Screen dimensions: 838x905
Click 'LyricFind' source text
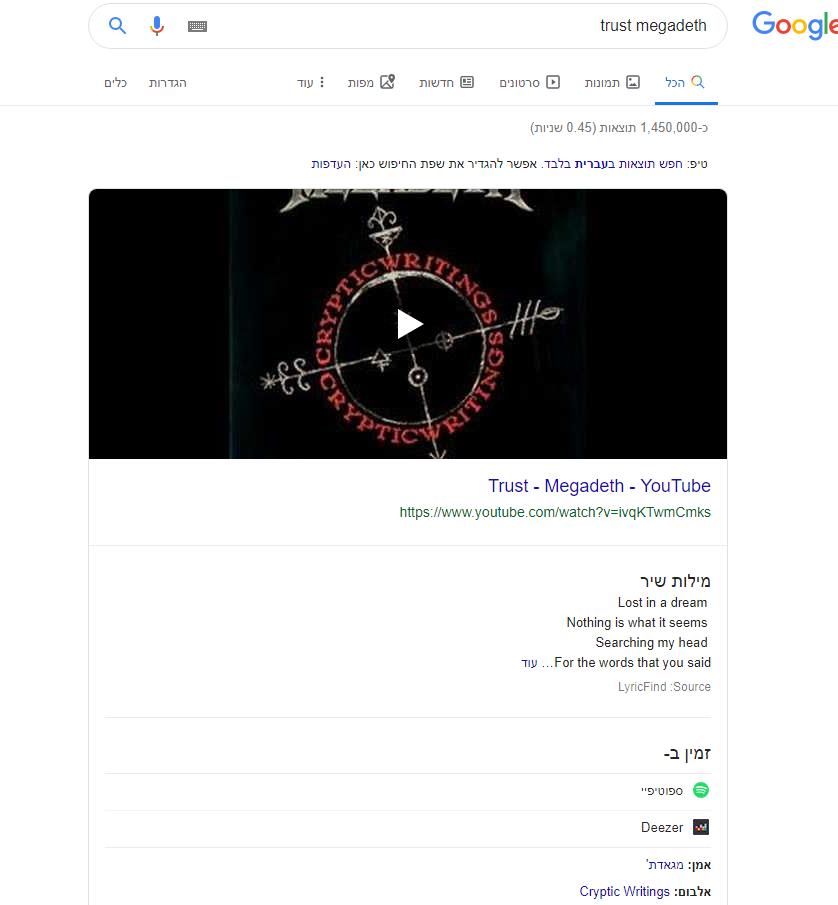click(x=642, y=687)
